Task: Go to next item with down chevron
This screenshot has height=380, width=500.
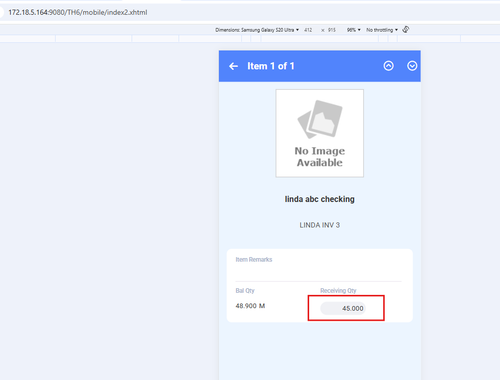Action: 412,66
